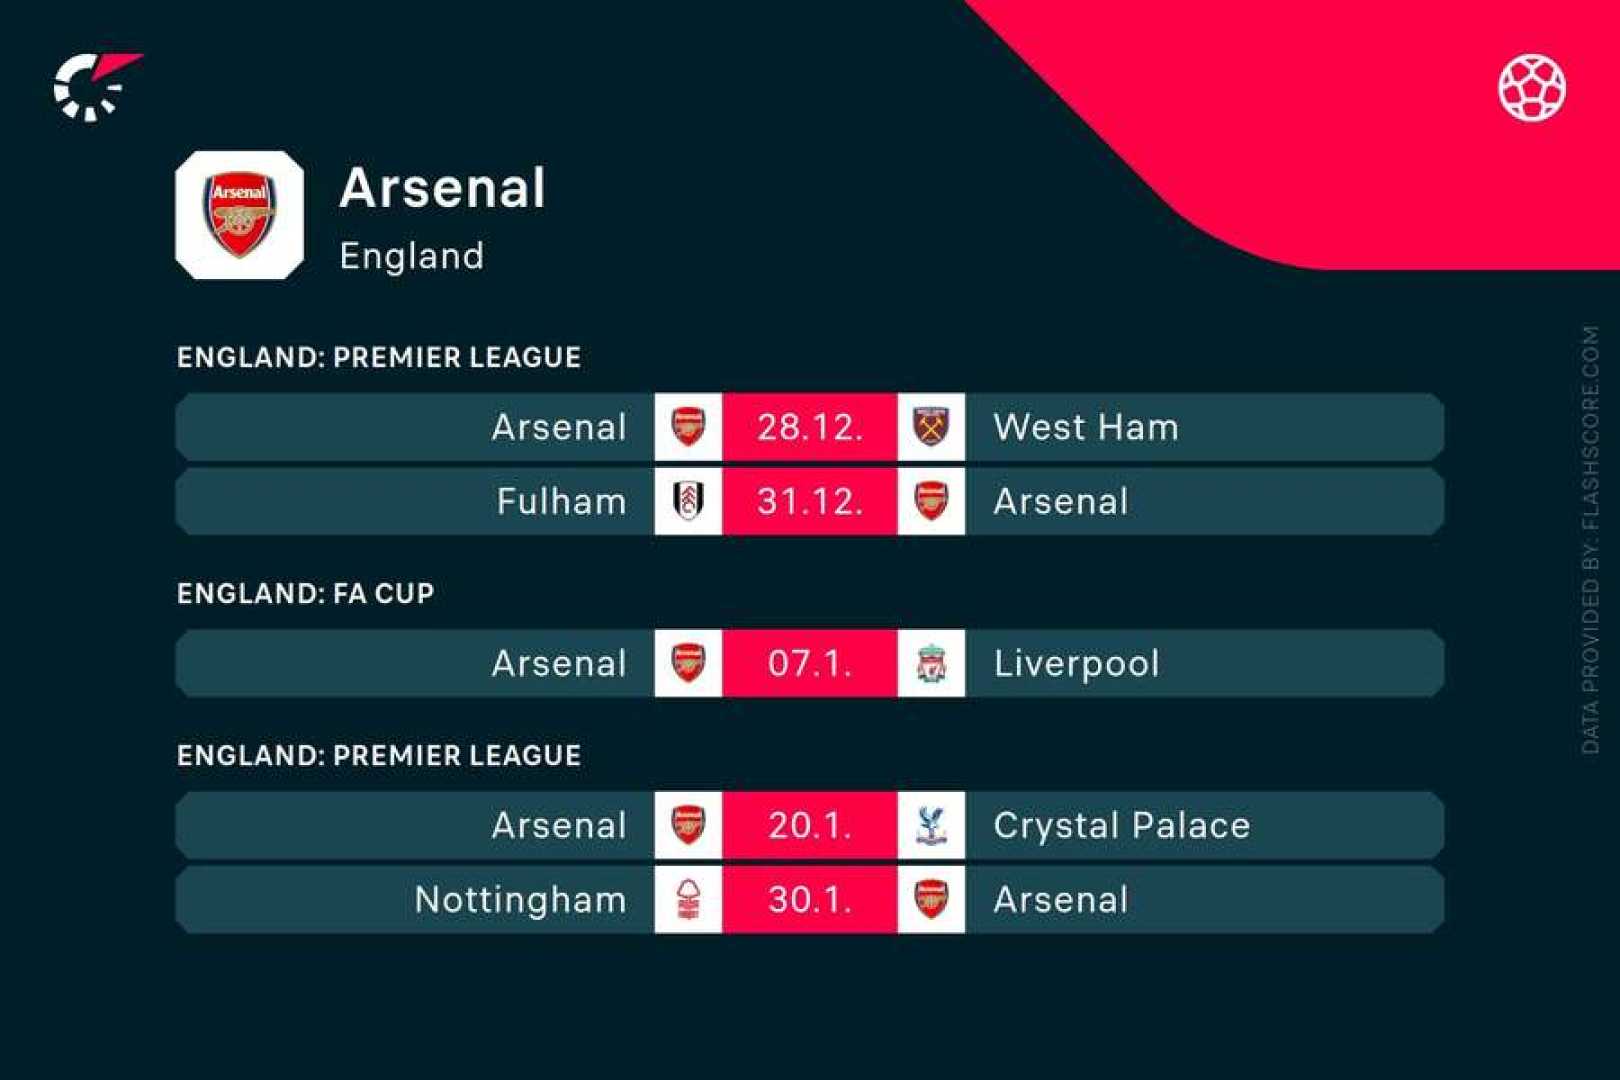This screenshot has height=1080, width=1620.
Task: Open the Nottingham team name
Action: (520, 899)
